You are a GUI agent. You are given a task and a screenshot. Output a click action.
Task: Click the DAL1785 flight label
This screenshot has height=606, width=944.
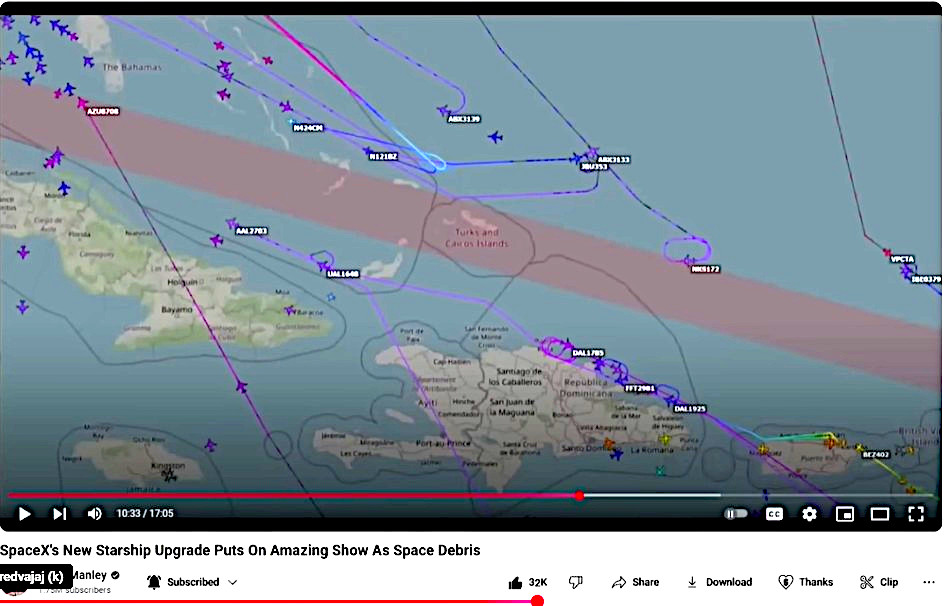pyautogui.click(x=588, y=353)
